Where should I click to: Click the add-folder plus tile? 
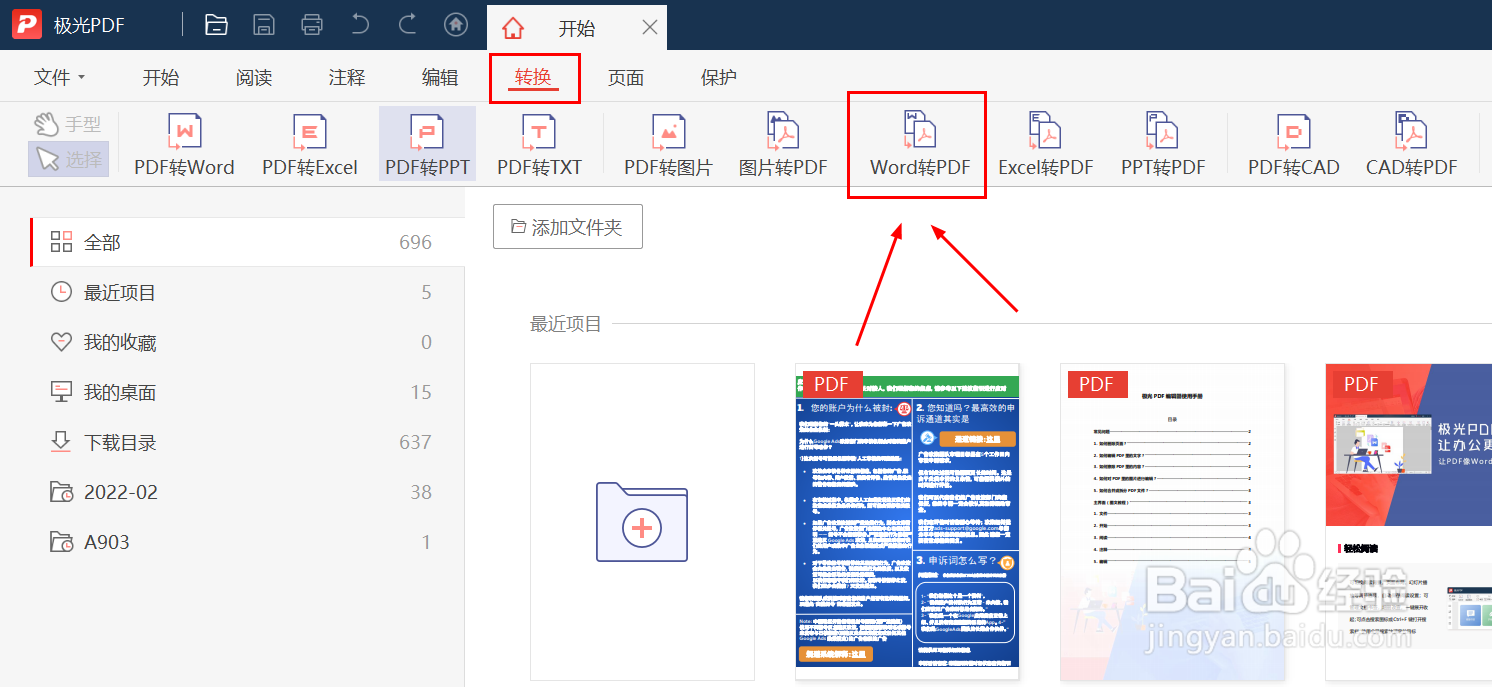point(642,522)
